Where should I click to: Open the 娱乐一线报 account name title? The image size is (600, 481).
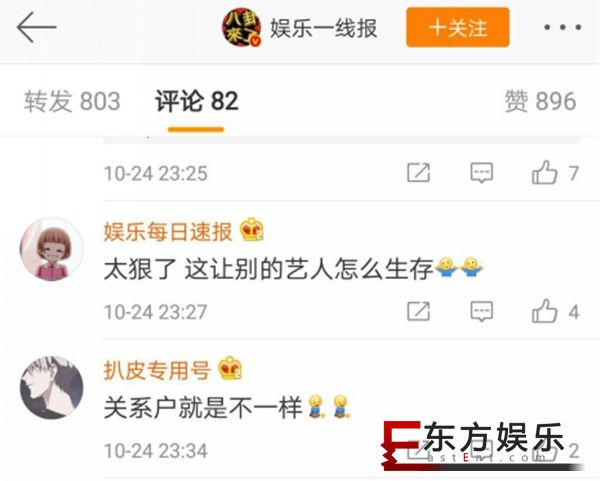[324, 28]
